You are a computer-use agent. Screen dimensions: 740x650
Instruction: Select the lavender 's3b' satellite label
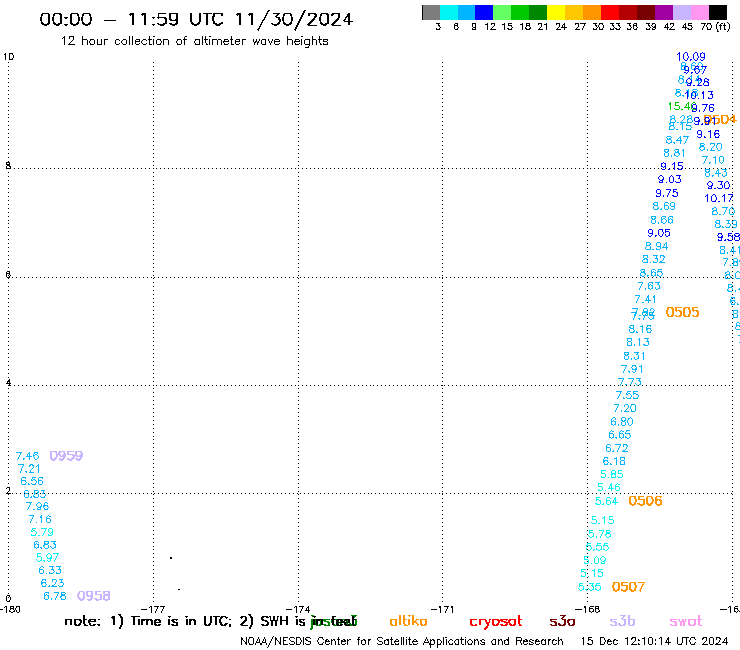[622, 621]
